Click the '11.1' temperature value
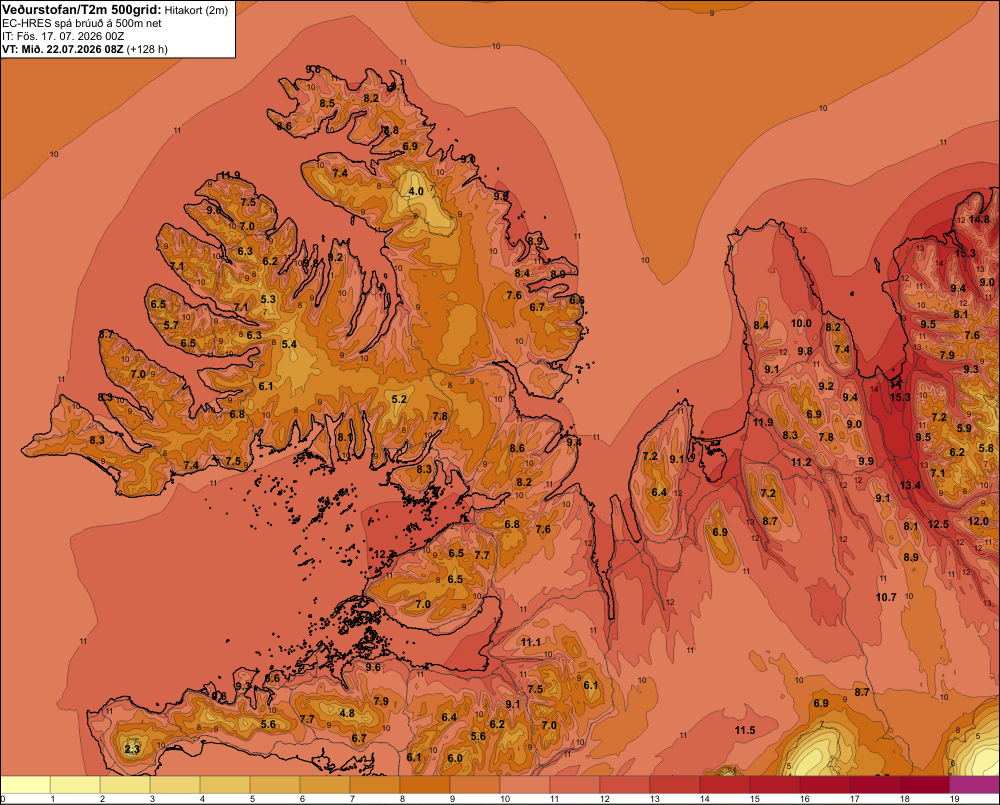 [531, 642]
